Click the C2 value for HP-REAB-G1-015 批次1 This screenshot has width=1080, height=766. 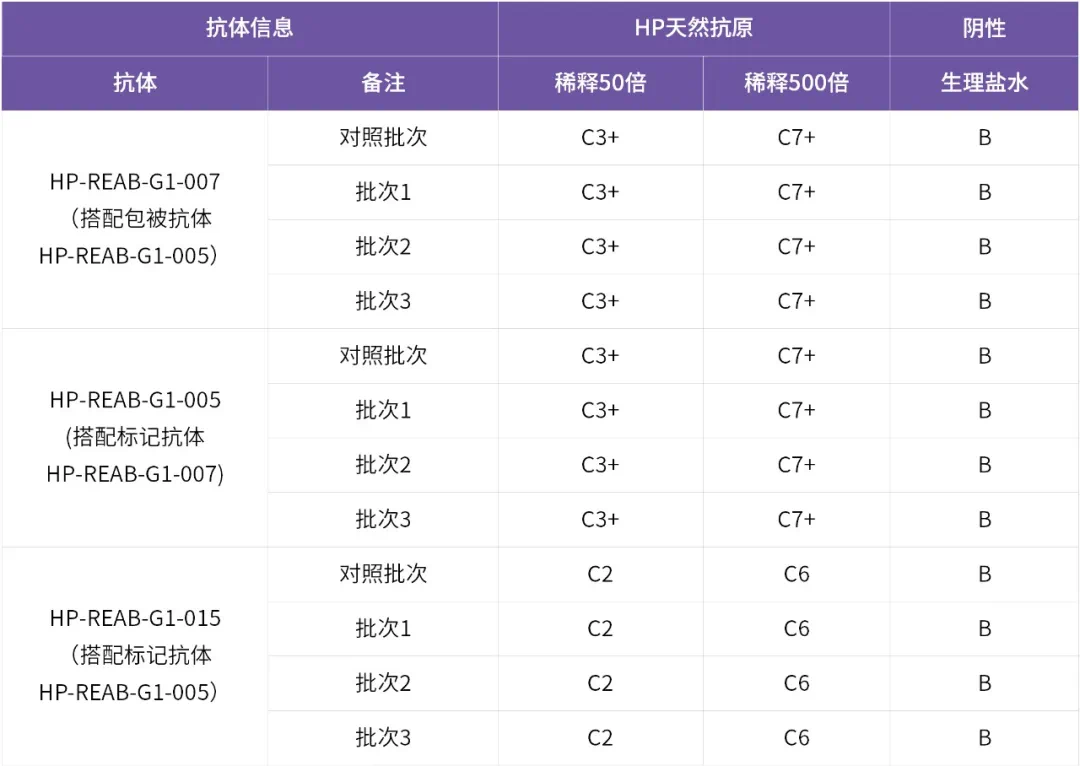click(x=600, y=629)
